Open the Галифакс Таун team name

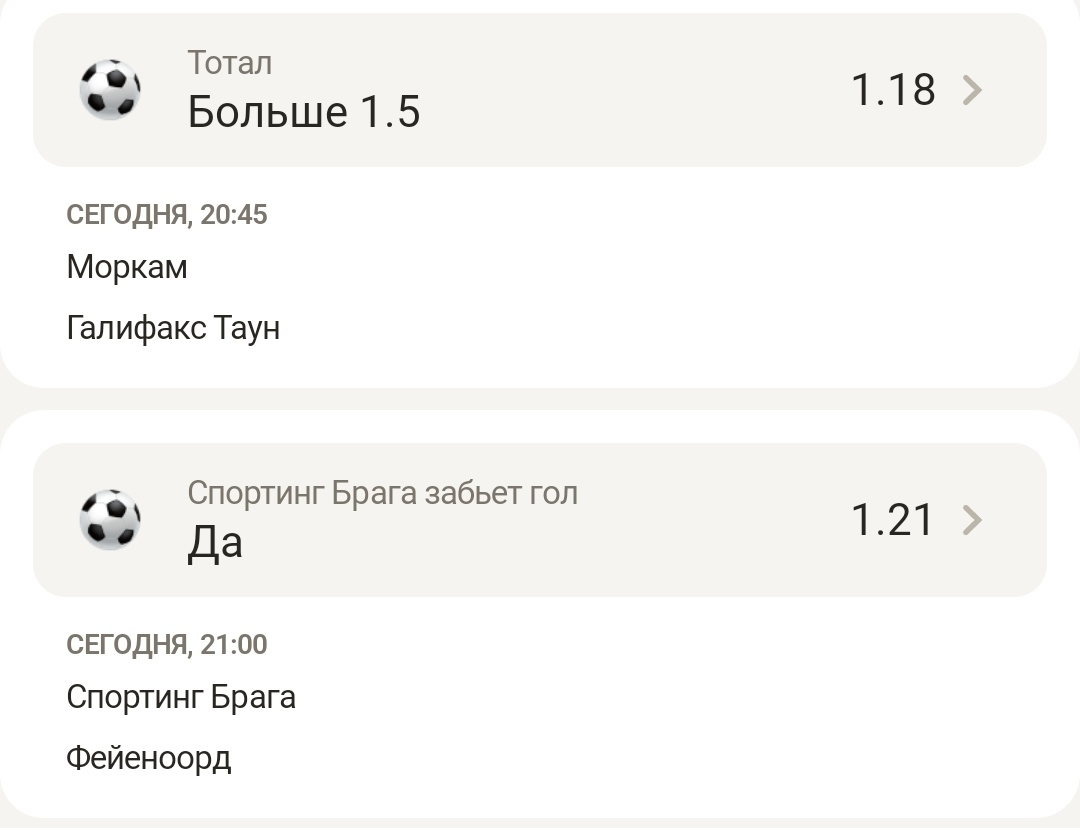(173, 328)
